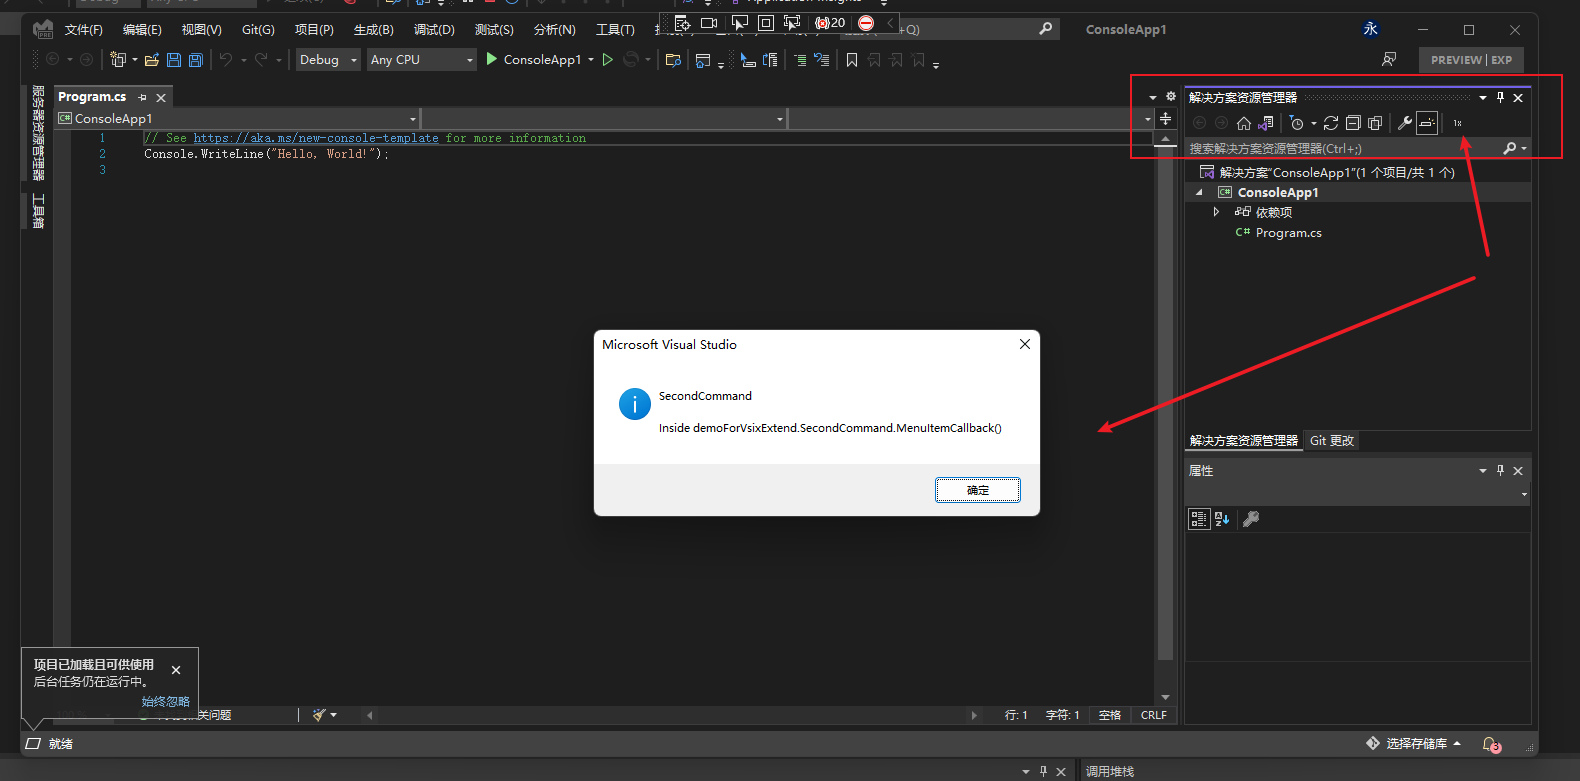Click the editor split window handle icon
The image size is (1580, 781).
[x=1165, y=119]
